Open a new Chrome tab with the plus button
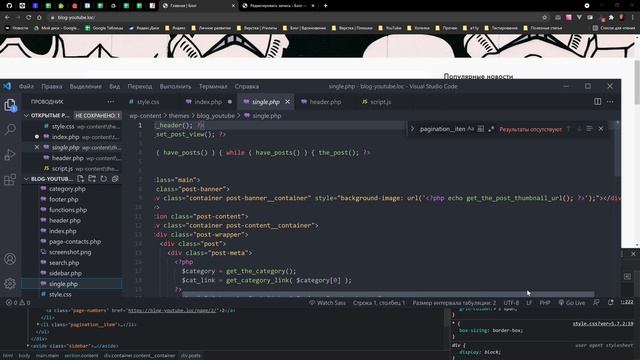 tap(325, 6)
